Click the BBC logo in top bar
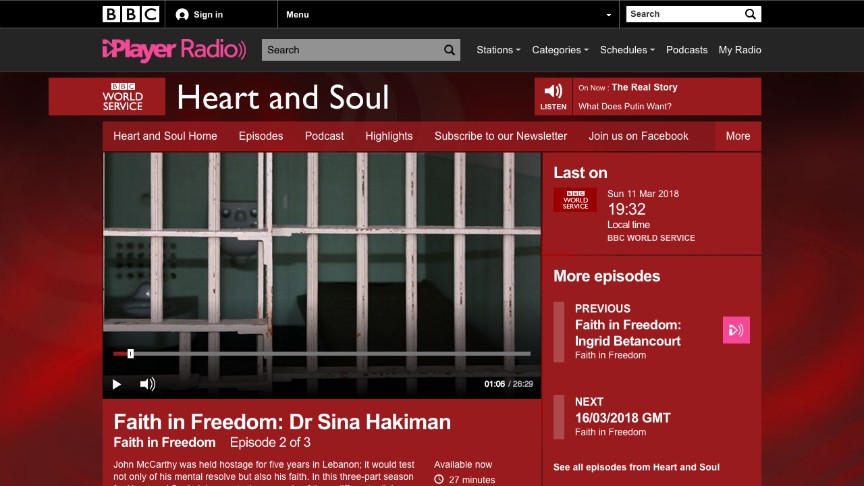Screen dimensions: 864x486 pyautogui.click(x=131, y=14)
